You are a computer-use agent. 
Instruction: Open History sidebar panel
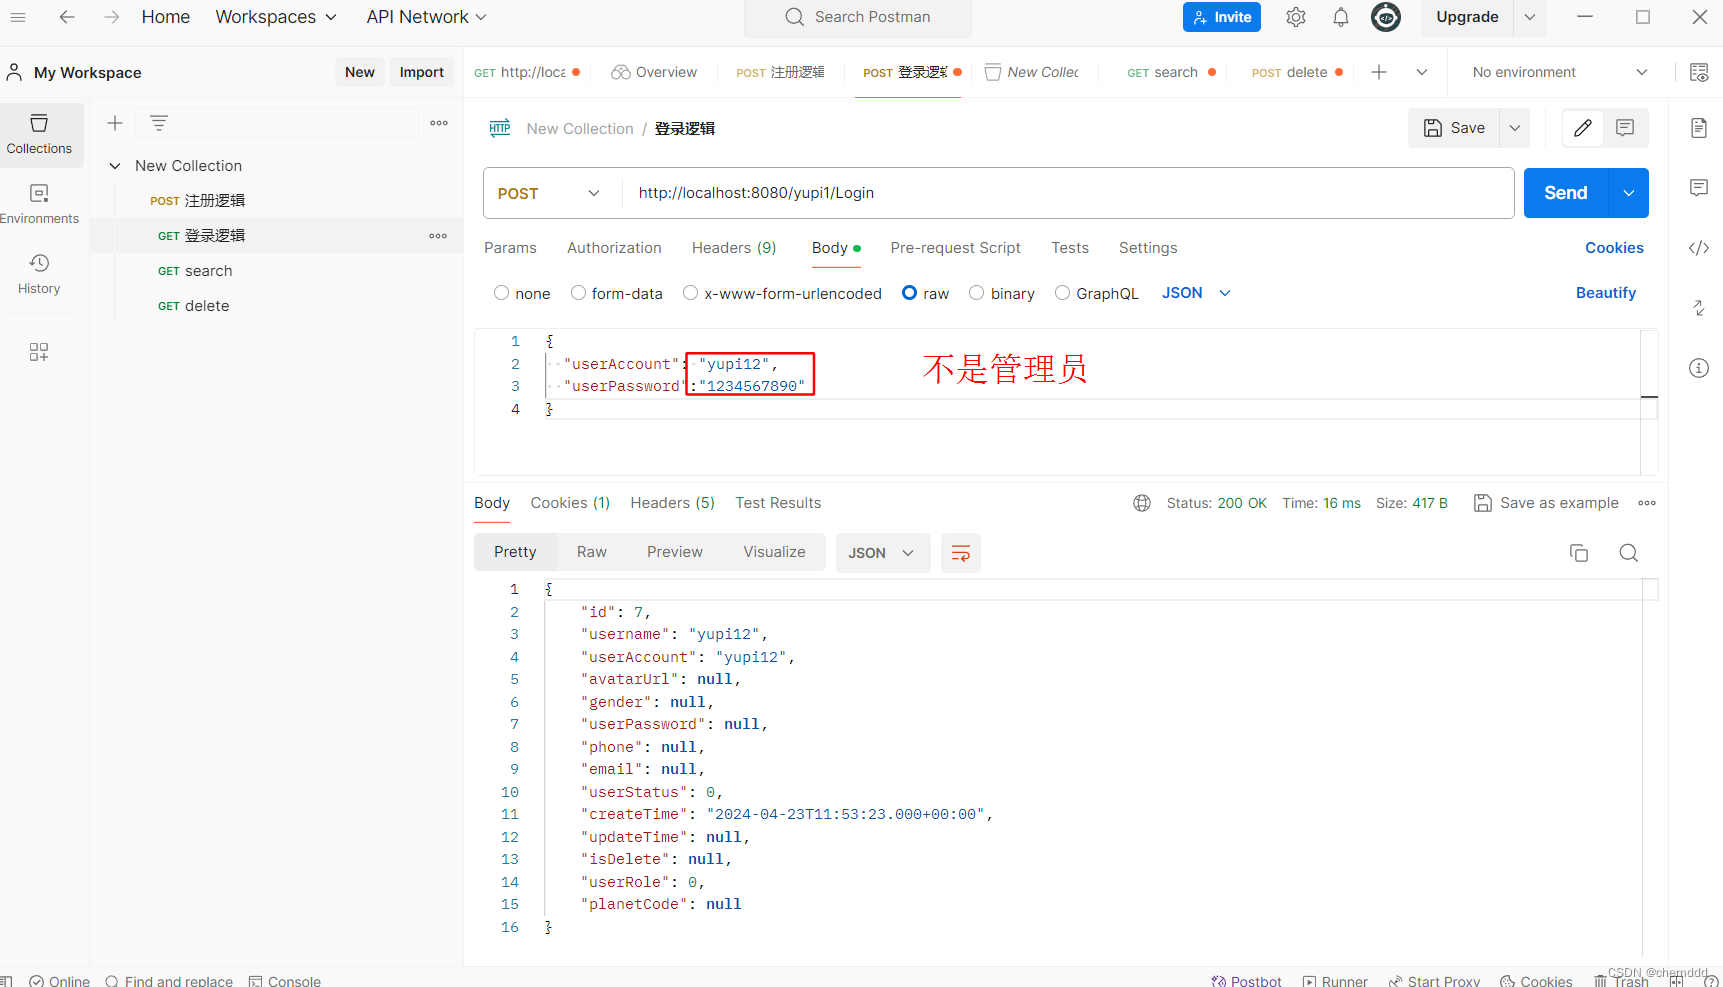click(x=39, y=273)
